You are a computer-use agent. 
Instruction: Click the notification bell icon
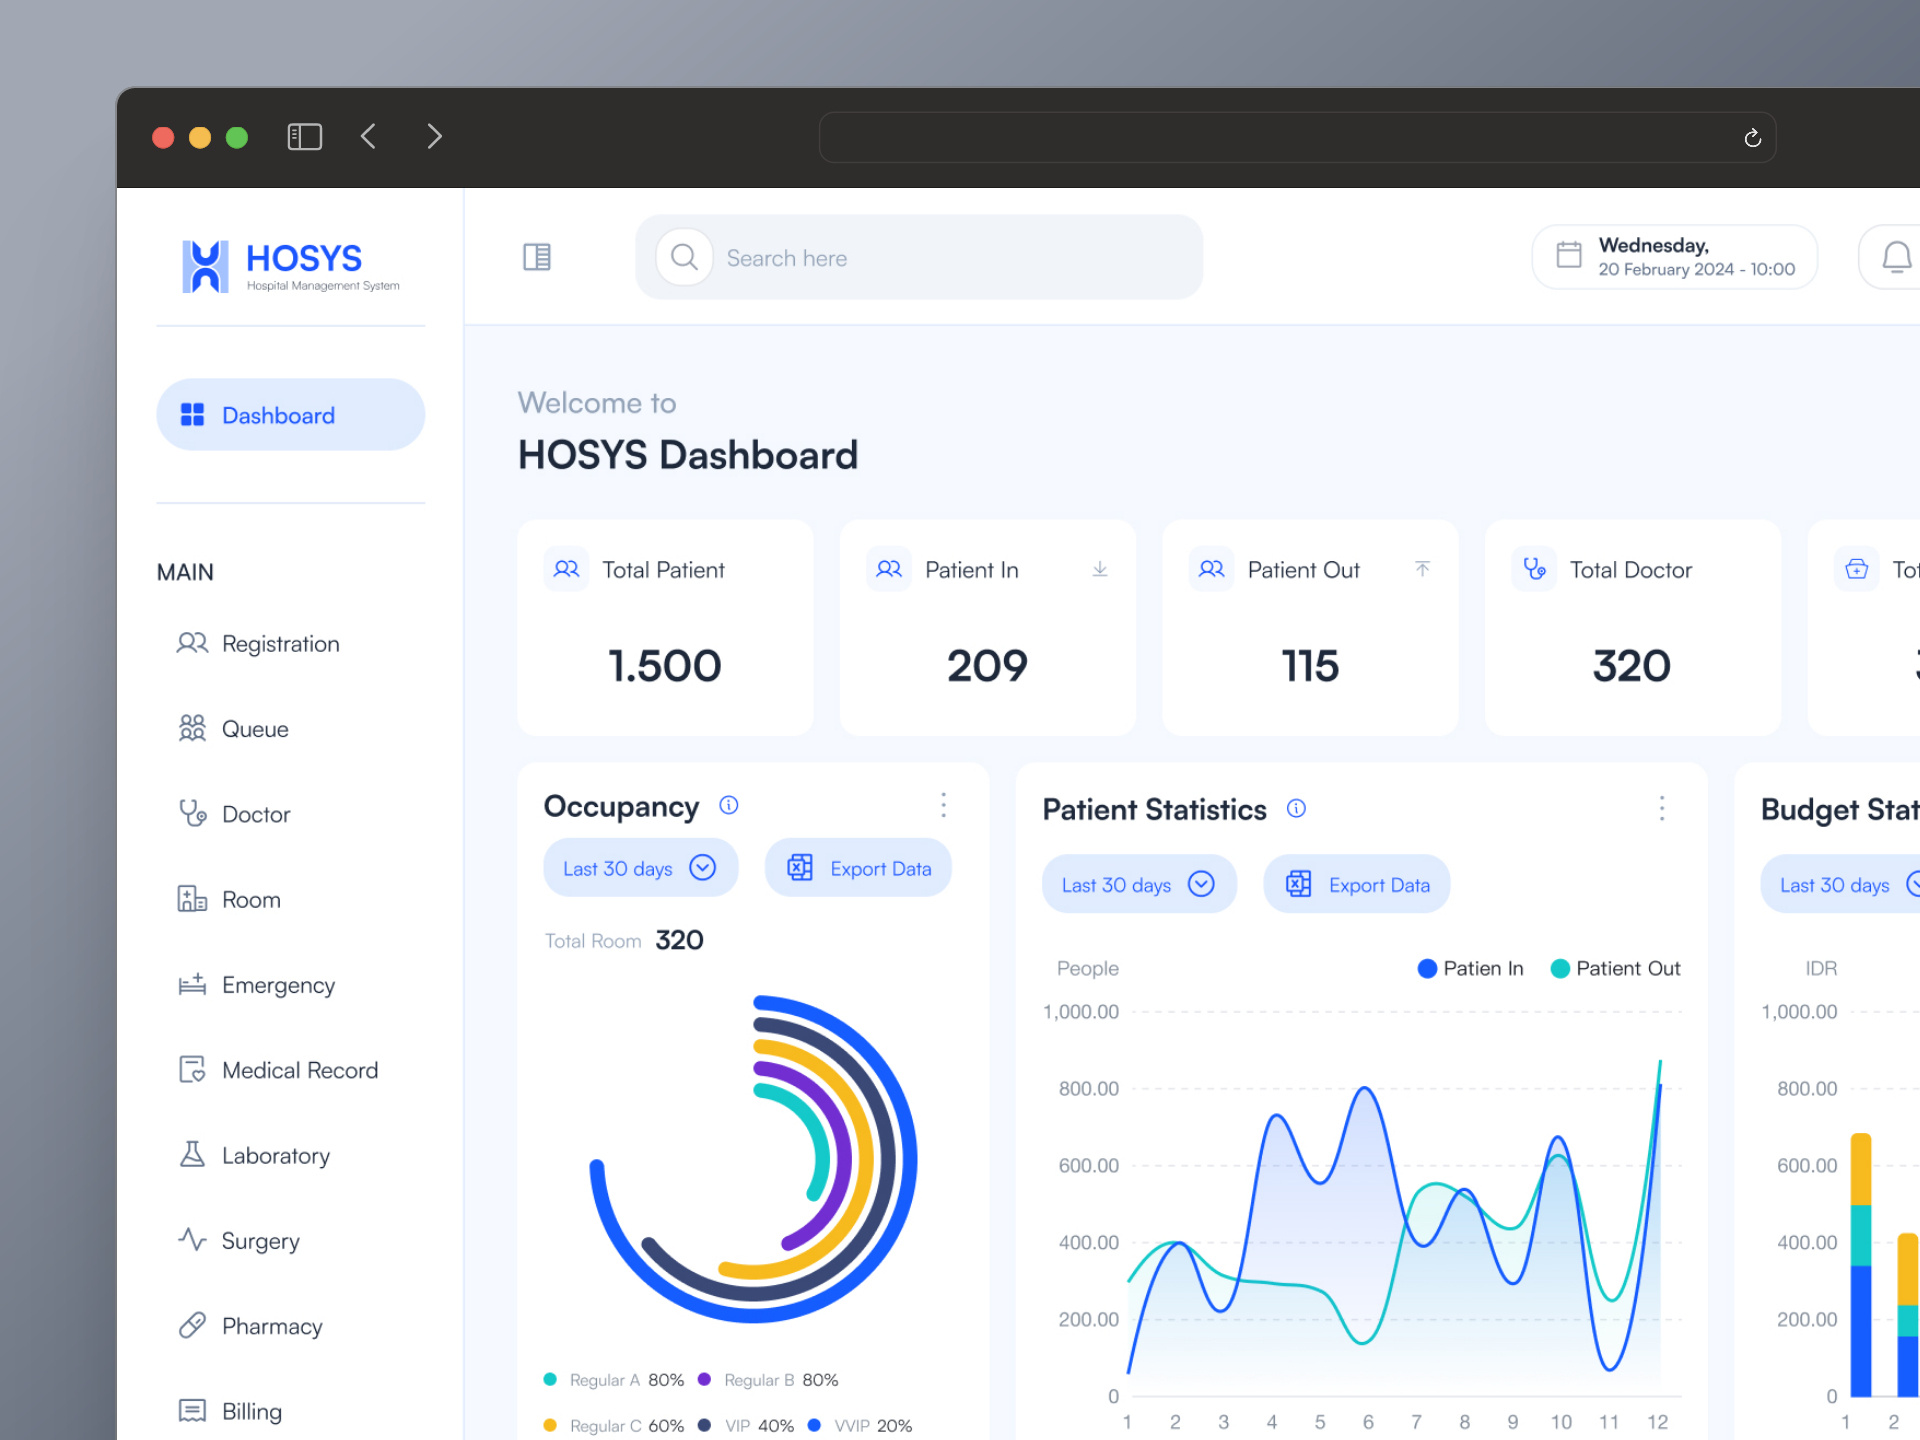(1896, 257)
